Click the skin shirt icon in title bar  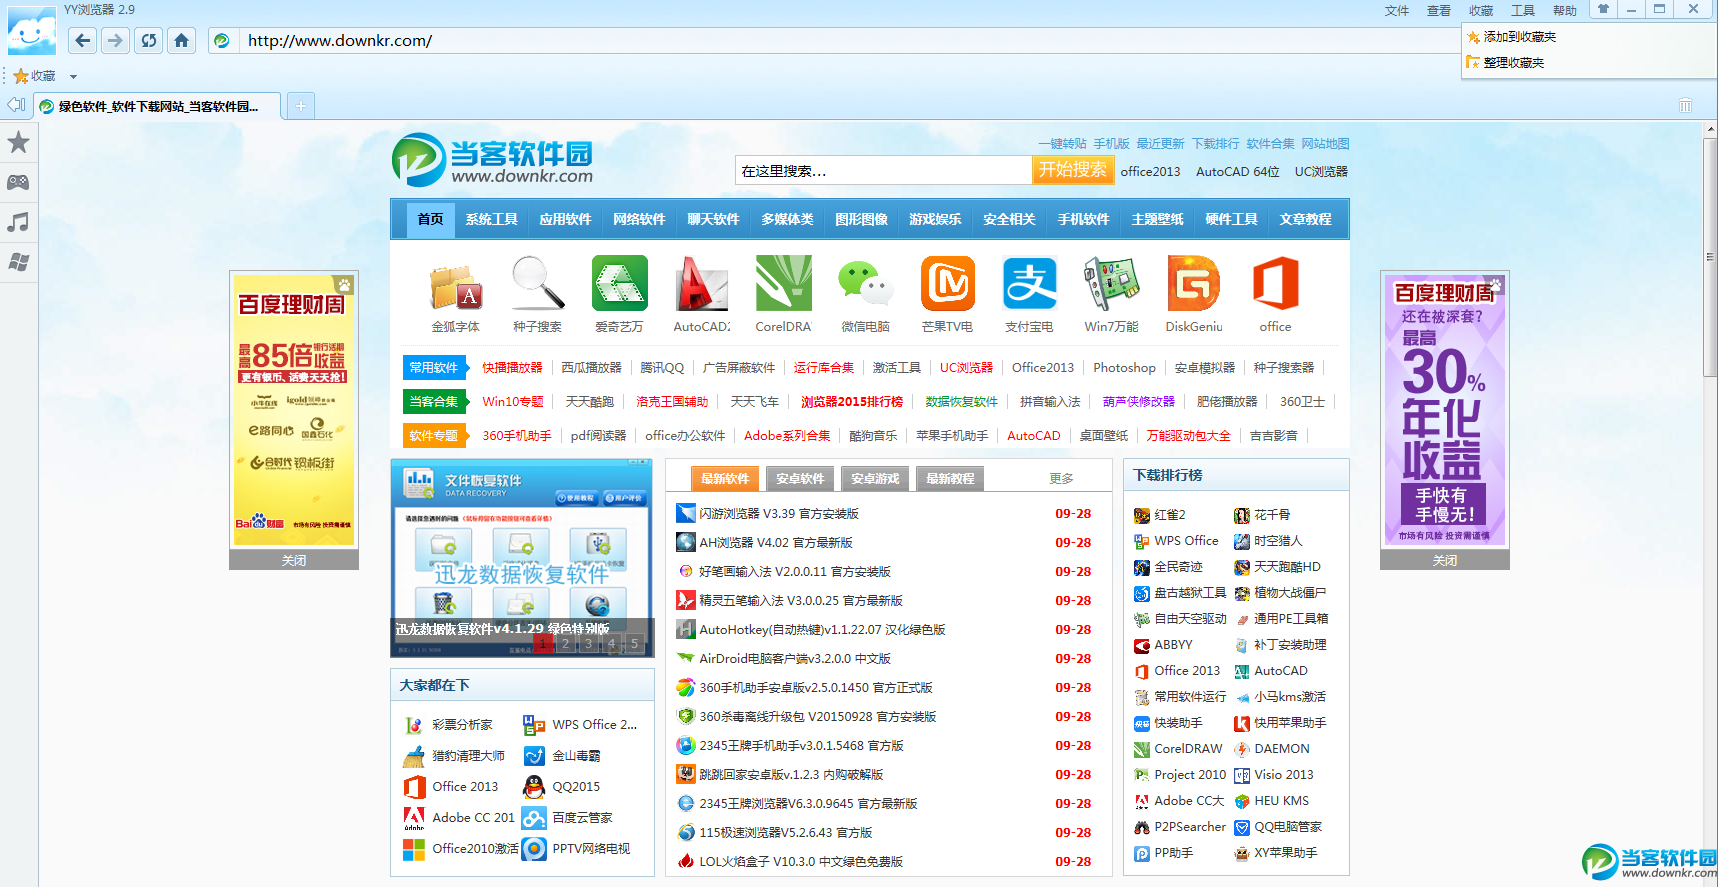[1603, 9]
